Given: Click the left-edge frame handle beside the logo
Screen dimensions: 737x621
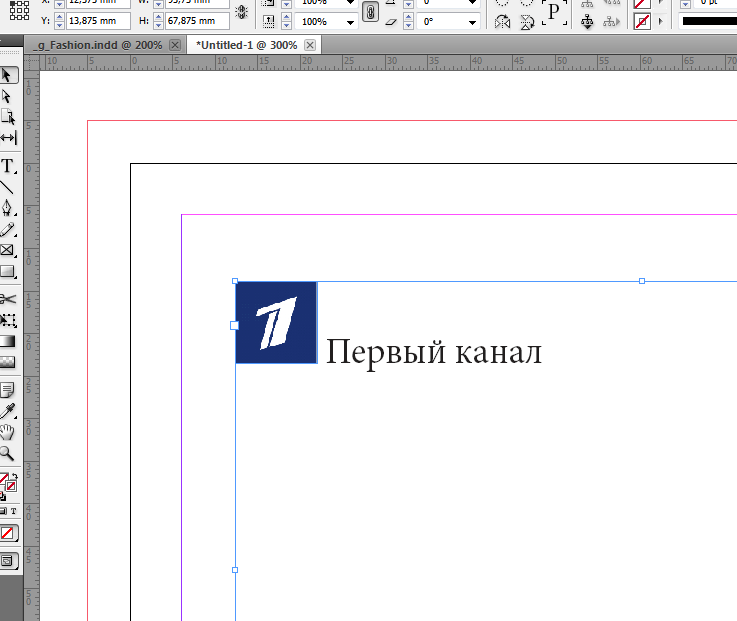Looking at the screenshot, I should click(x=235, y=325).
